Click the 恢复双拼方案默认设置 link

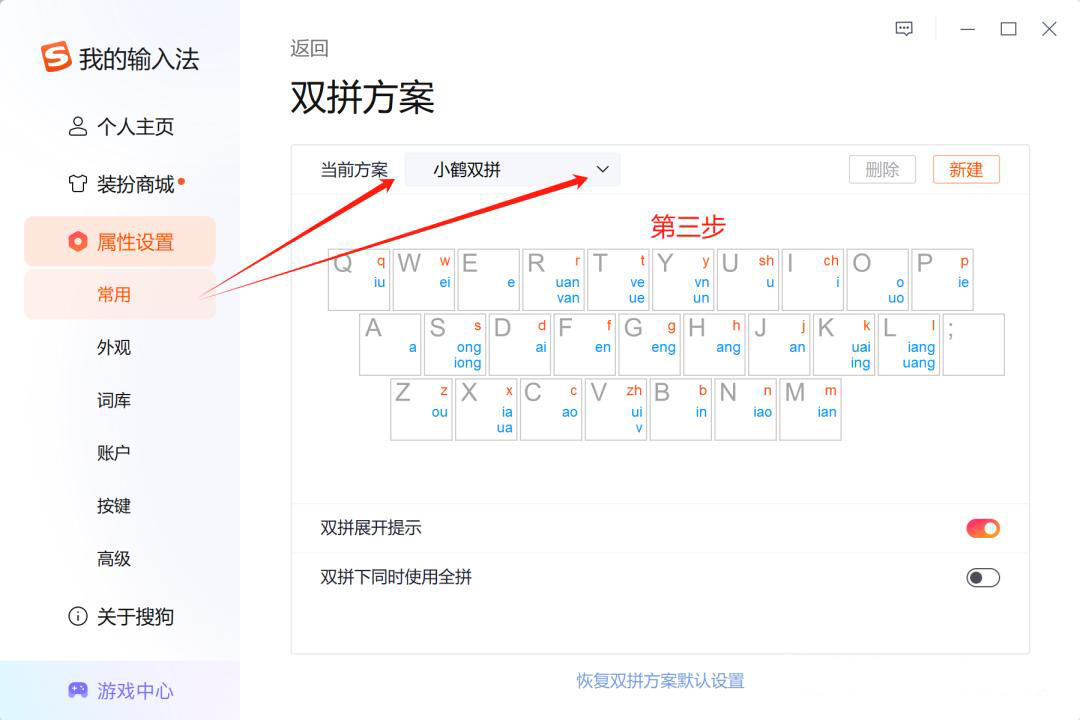(661, 681)
